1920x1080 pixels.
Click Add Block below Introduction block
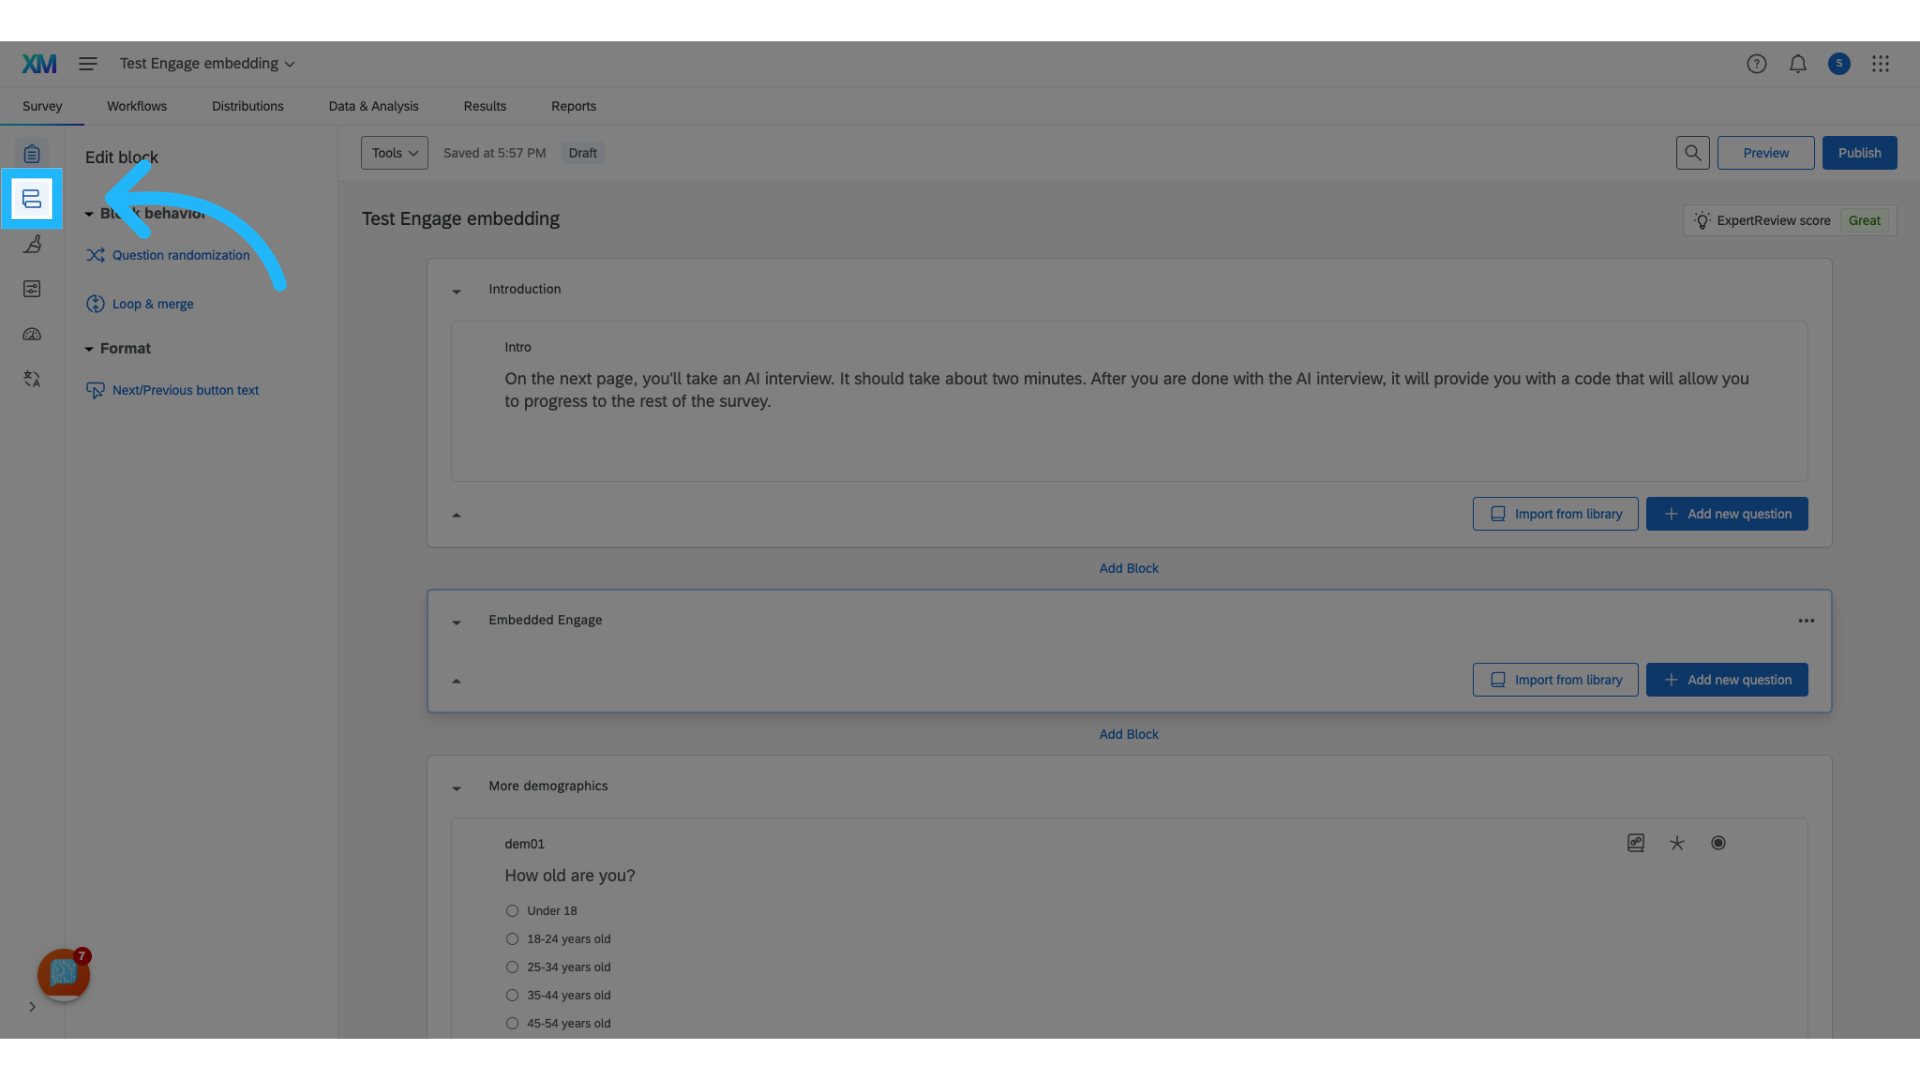(1129, 568)
